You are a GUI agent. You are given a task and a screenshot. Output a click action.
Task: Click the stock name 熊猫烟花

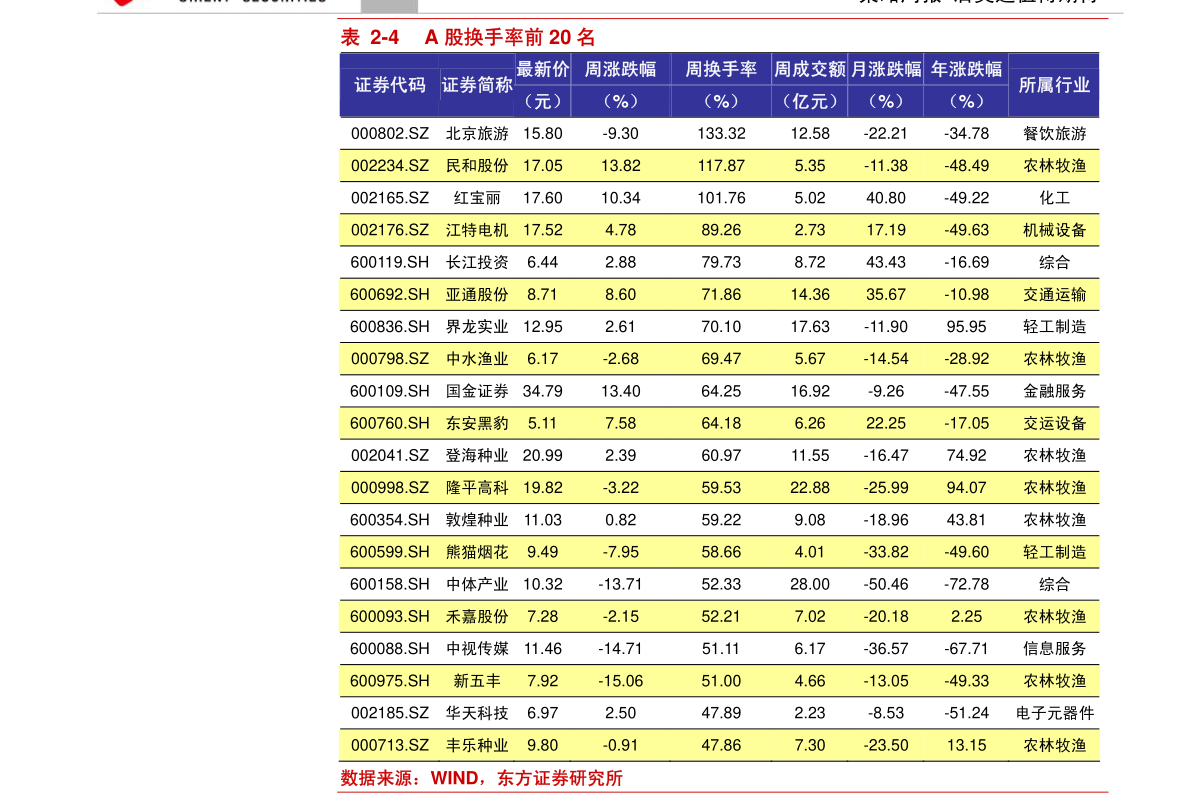477,552
